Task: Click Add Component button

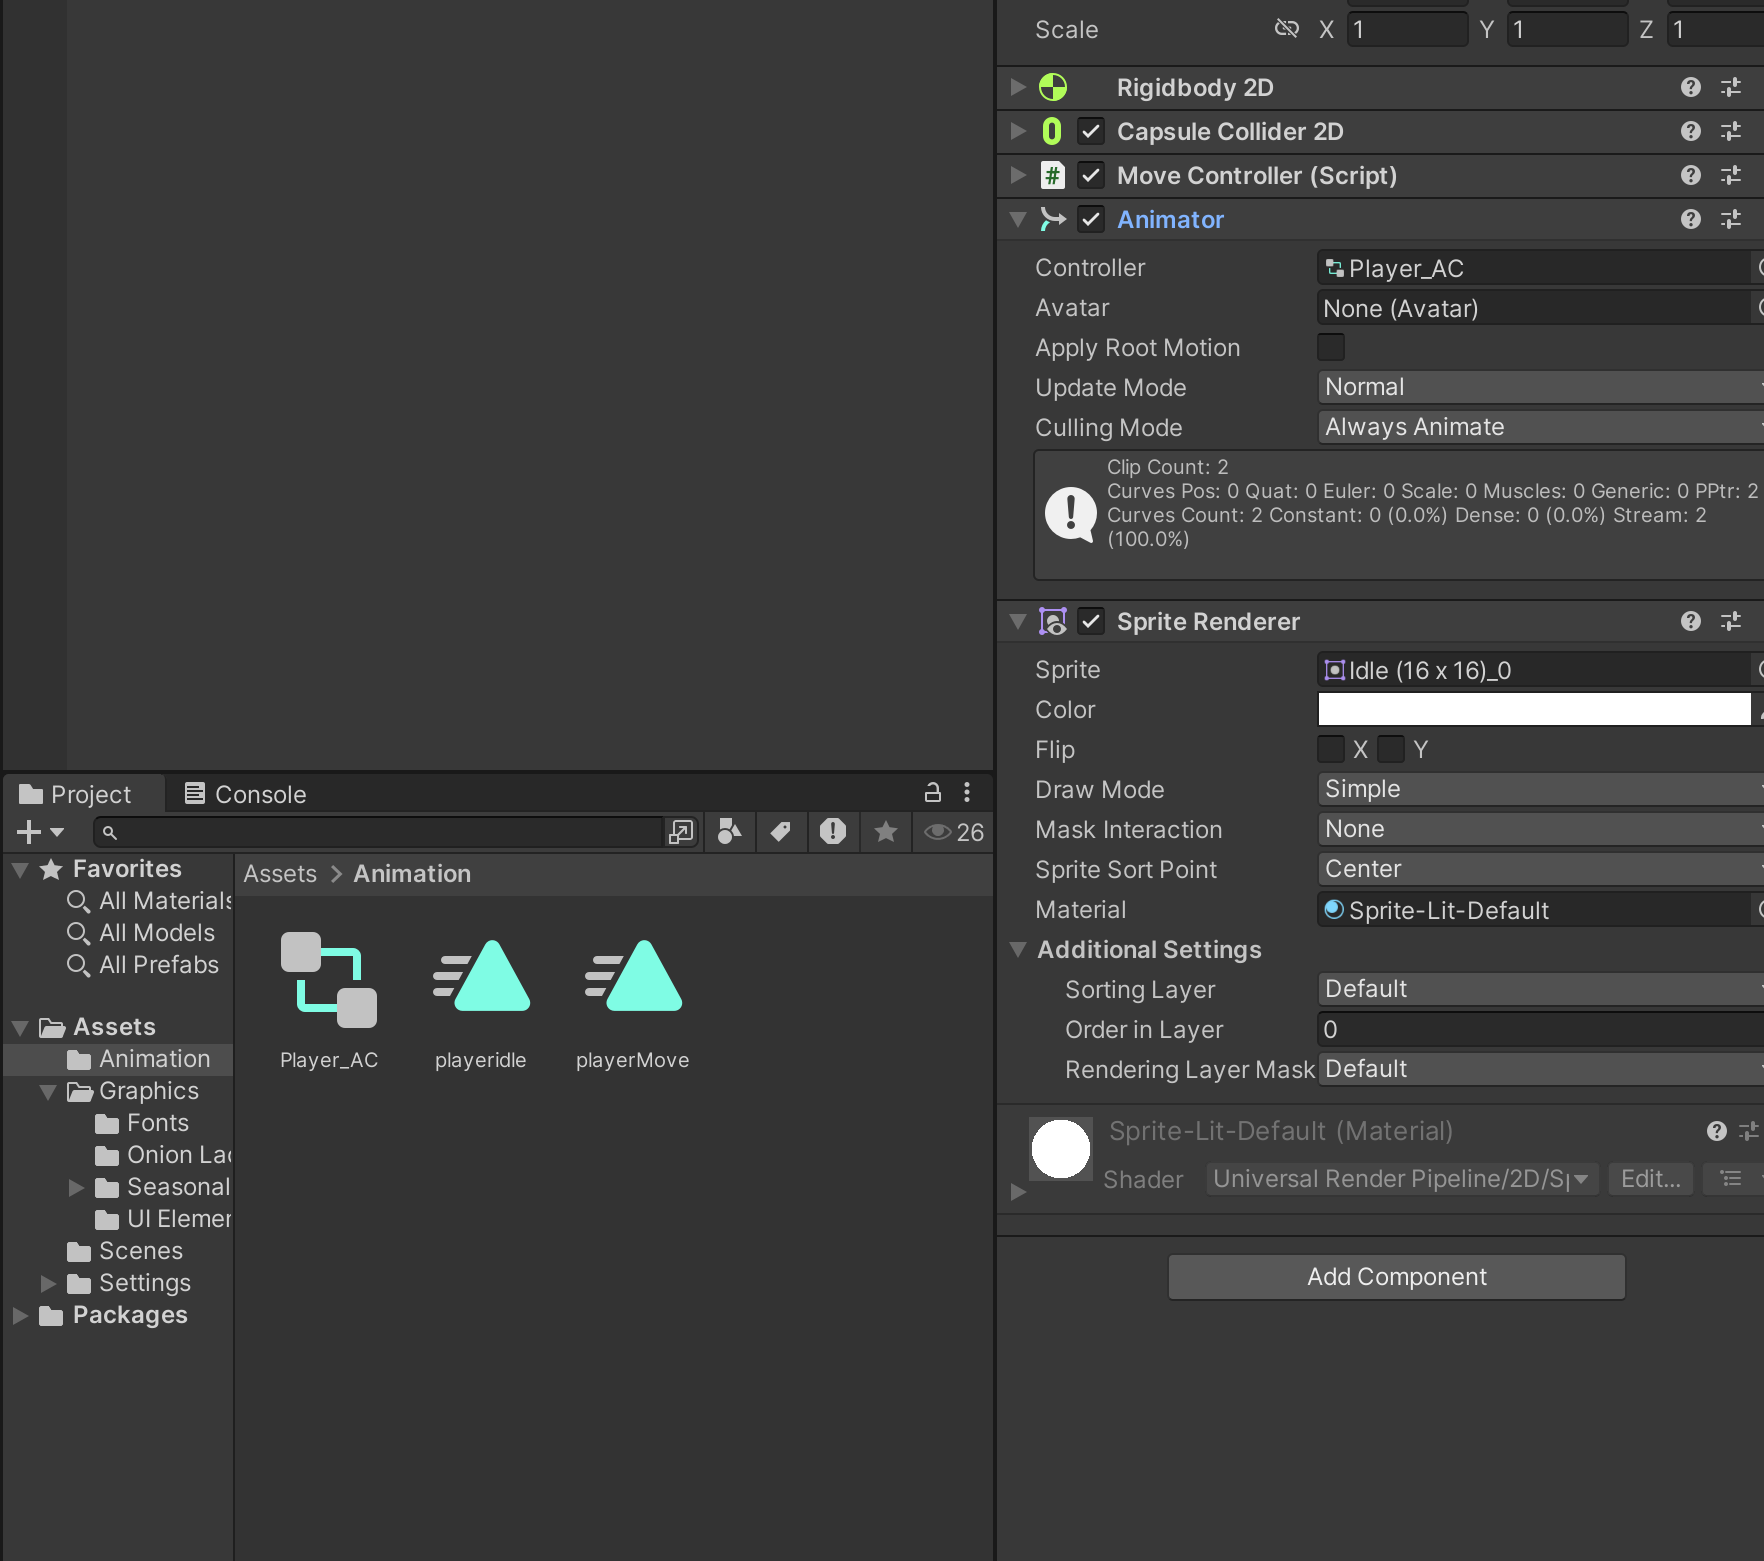Action: click(x=1396, y=1277)
